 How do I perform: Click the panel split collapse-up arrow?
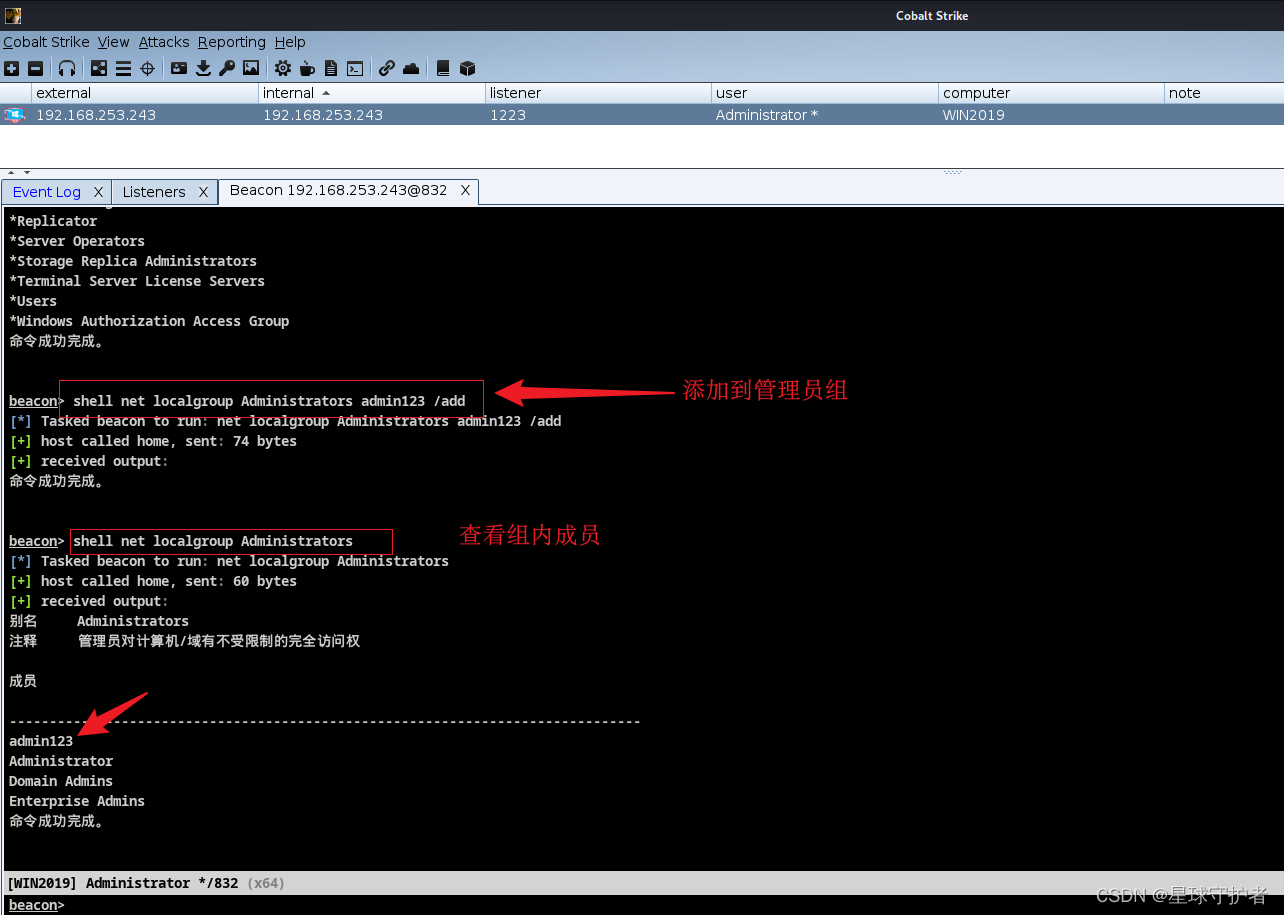click(x=12, y=172)
